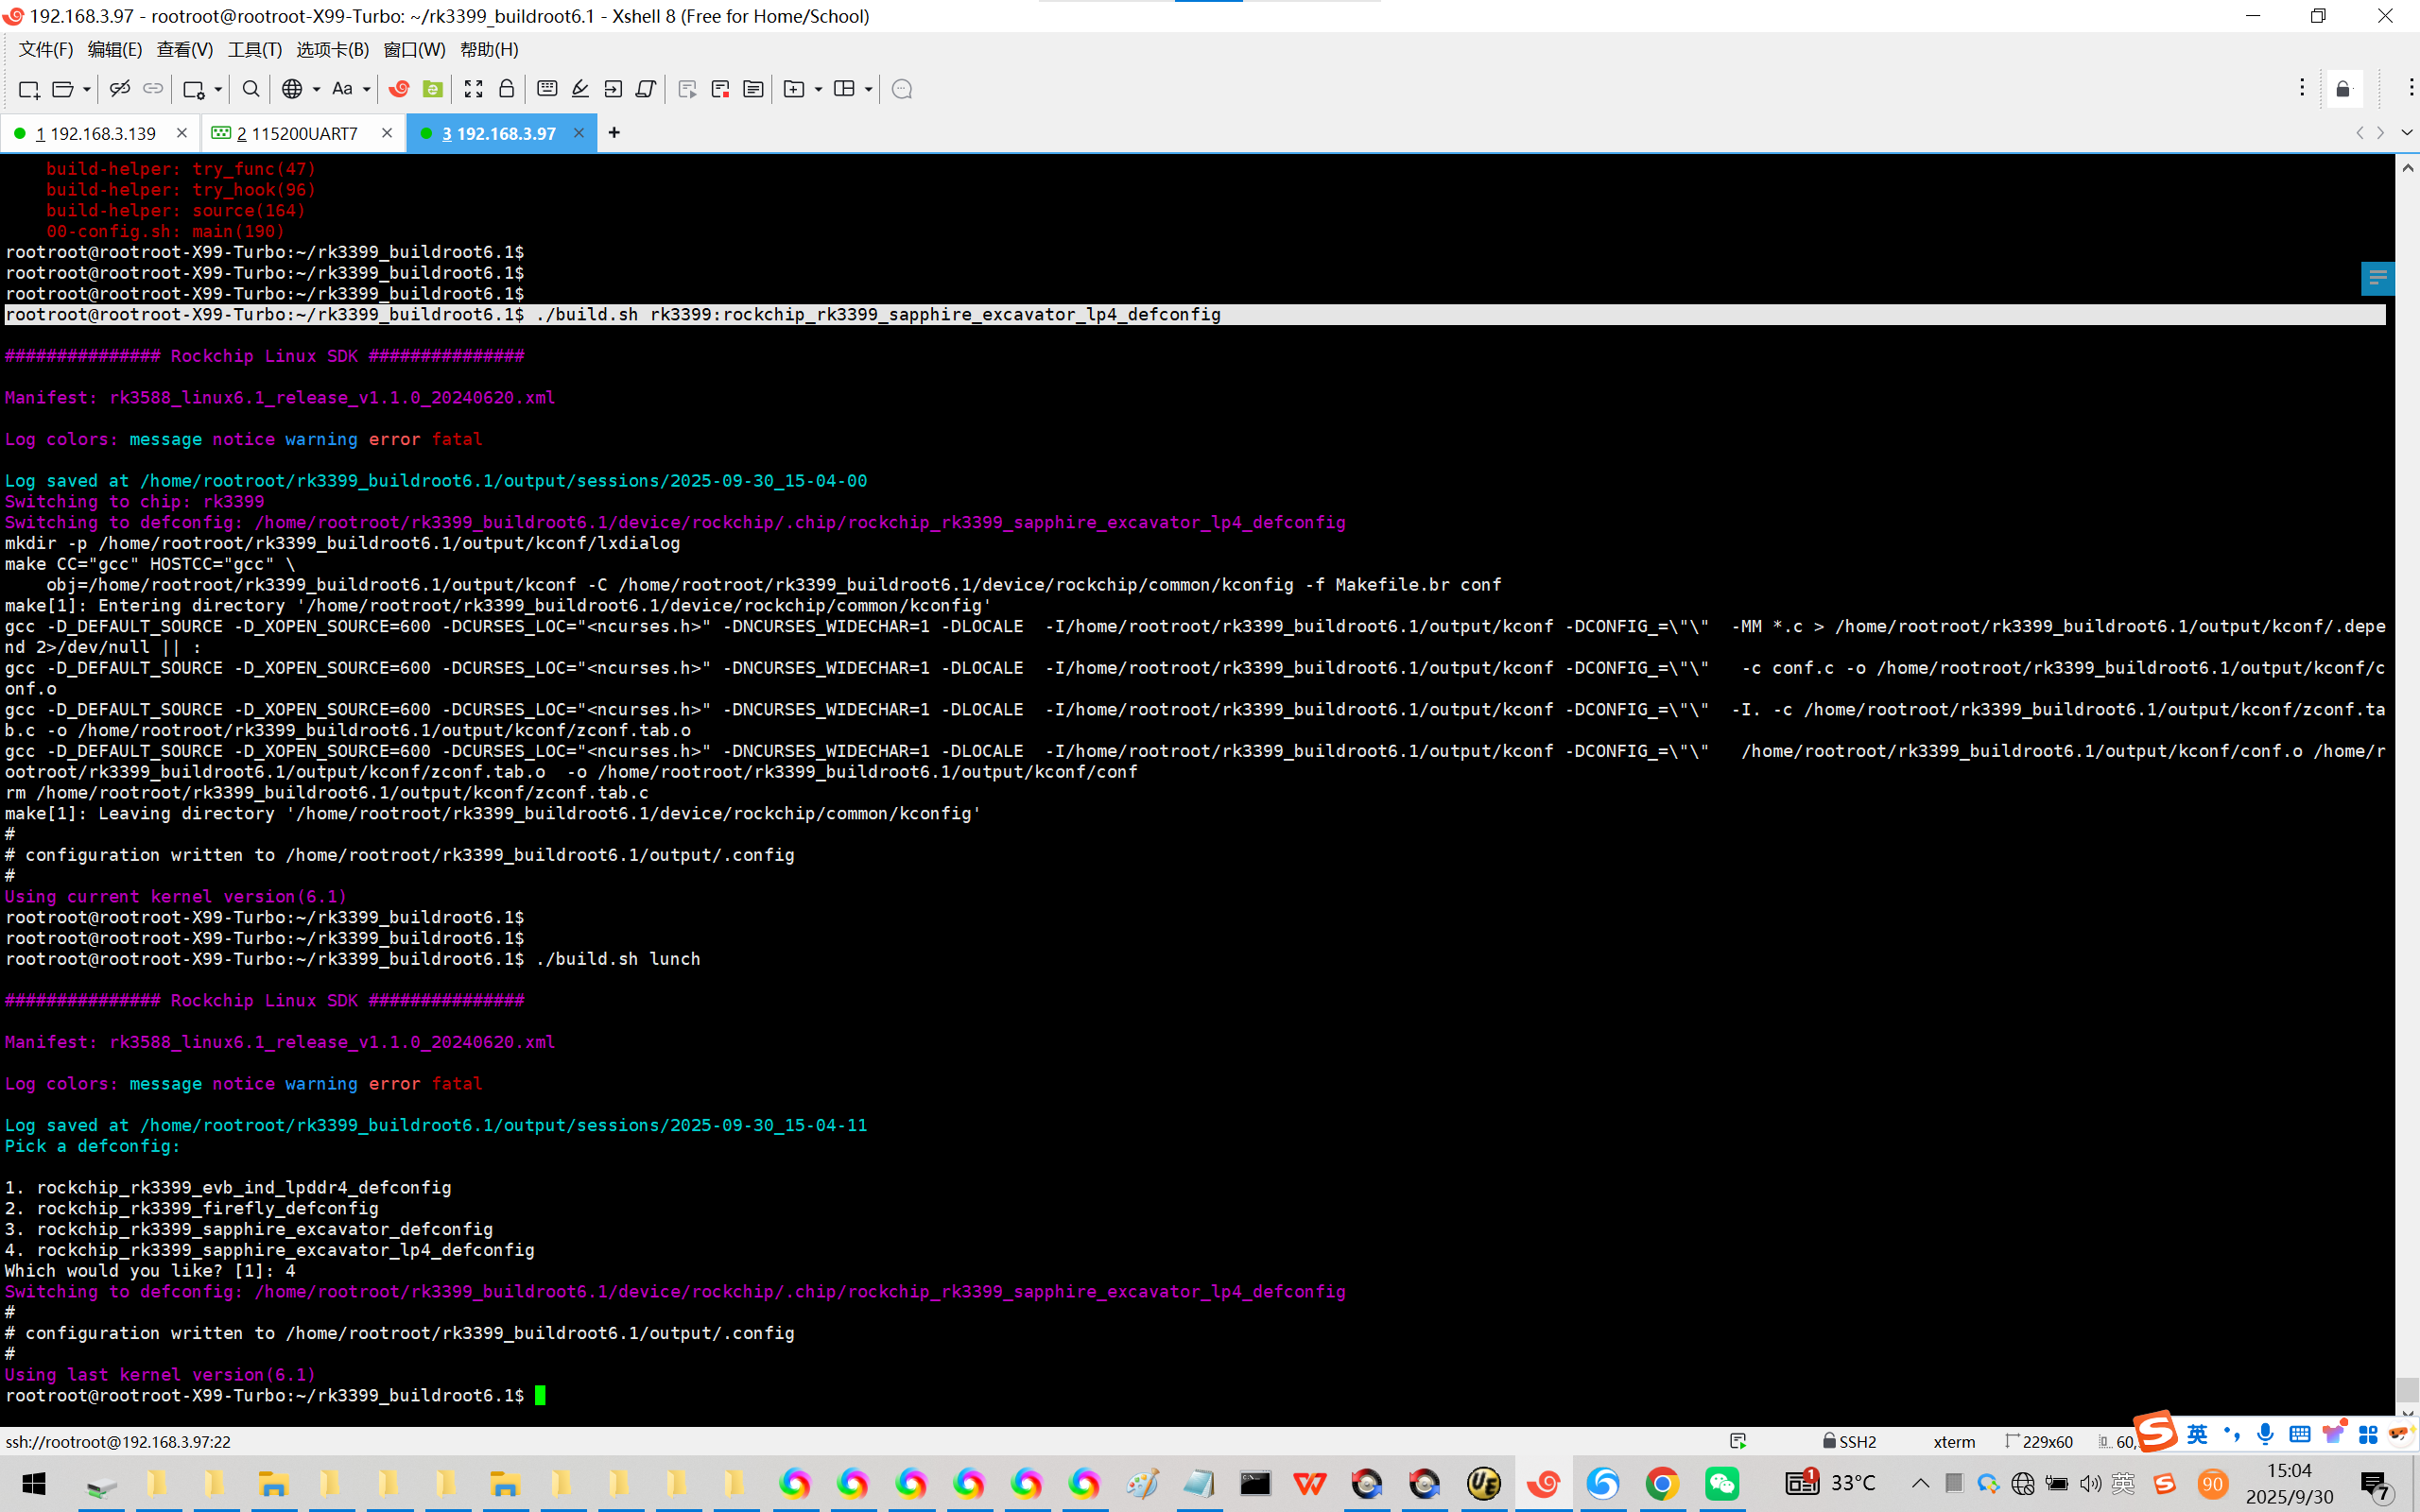Viewport: 2420px width, 1512px height.
Task: Toggle the toolbar padlock lock screen
Action: point(506,89)
